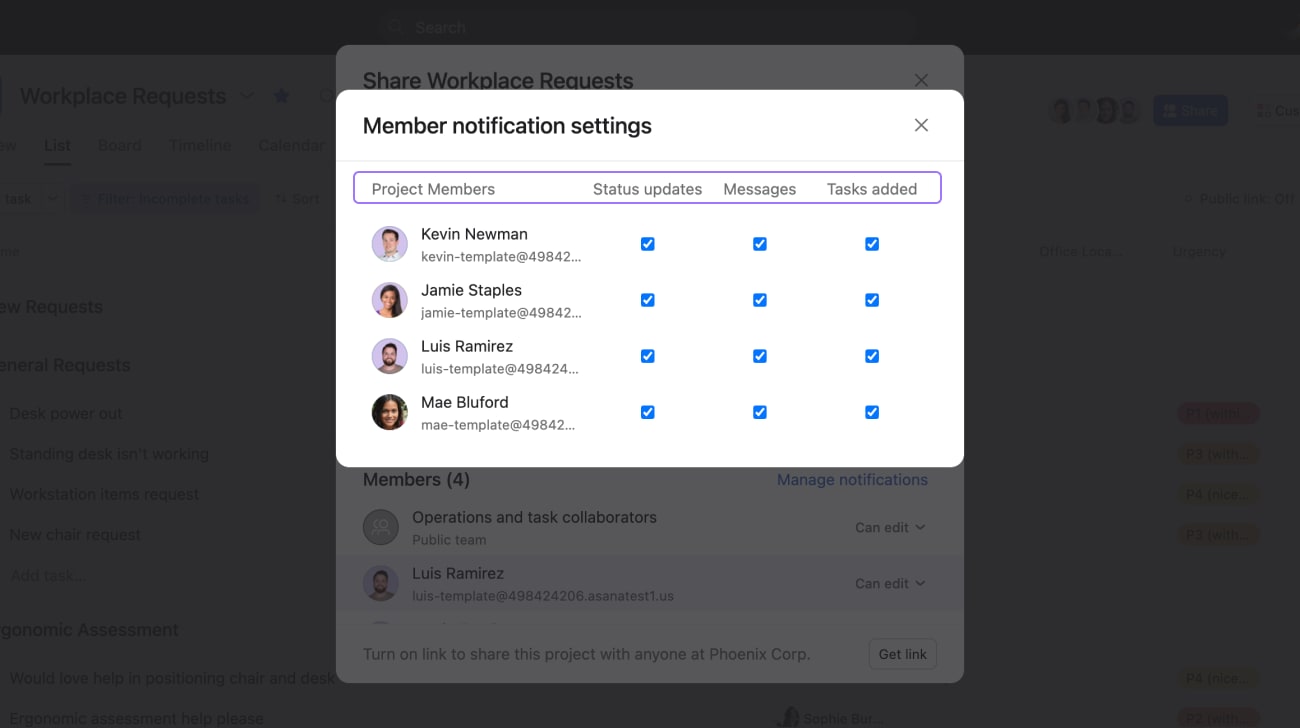The height and width of the screenshot is (728, 1300).
Task: Click Luis Ramirez's avatar in share members list
Action: tap(381, 583)
